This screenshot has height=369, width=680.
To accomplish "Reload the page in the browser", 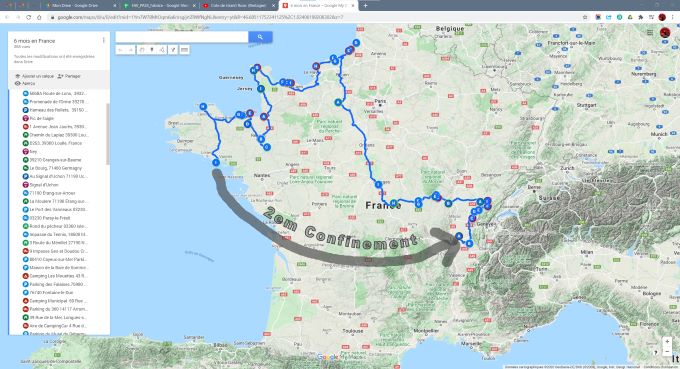I will (x=29, y=17).
